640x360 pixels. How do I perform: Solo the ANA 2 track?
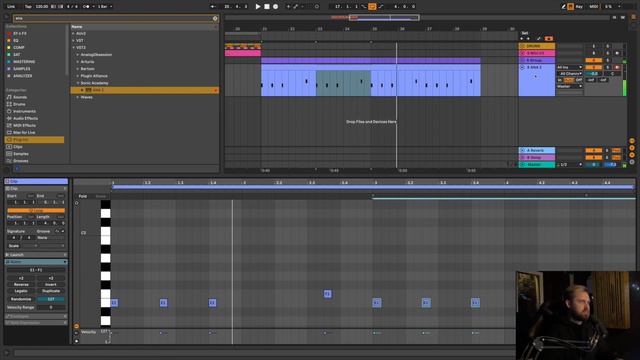608,67
